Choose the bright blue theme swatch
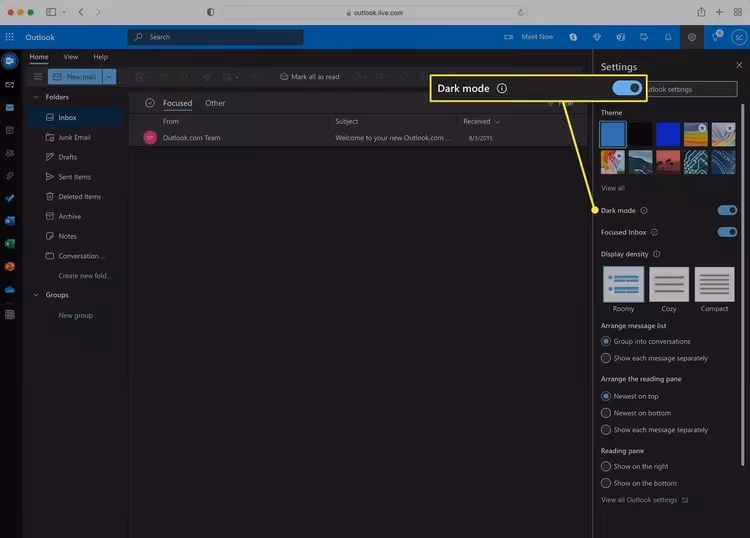Image resolution: width=750 pixels, height=538 pixels. 668,134
